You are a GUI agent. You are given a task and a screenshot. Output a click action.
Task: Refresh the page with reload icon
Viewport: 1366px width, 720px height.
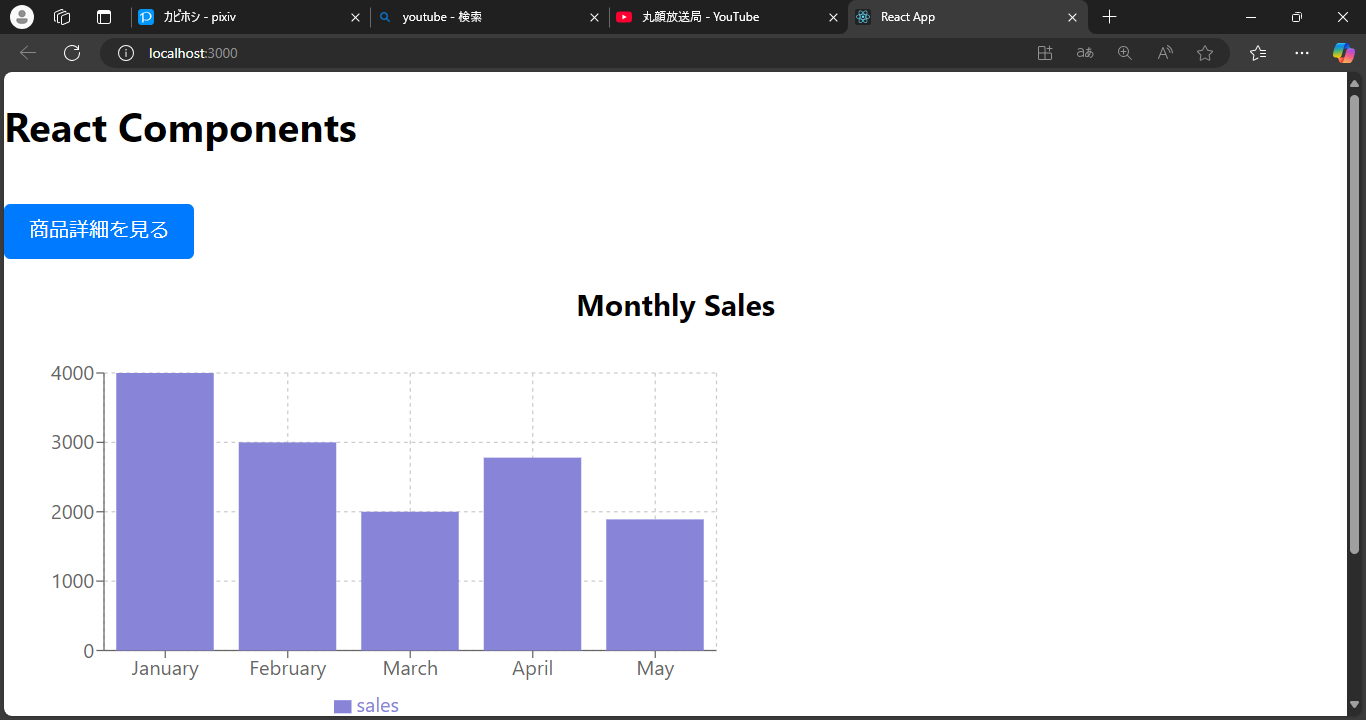point(72,53)
